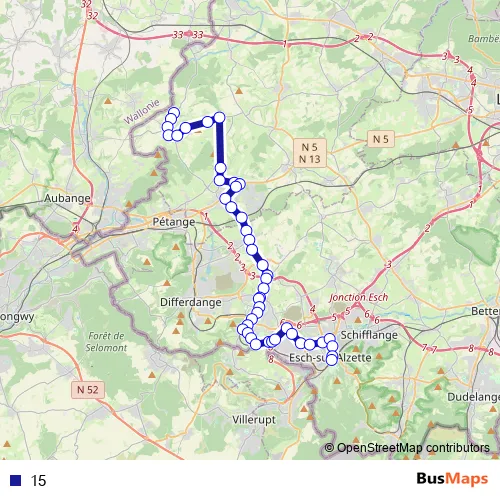The image size is (500, 500).
Task: Click the Aubange town label
Action: (67, 198)
